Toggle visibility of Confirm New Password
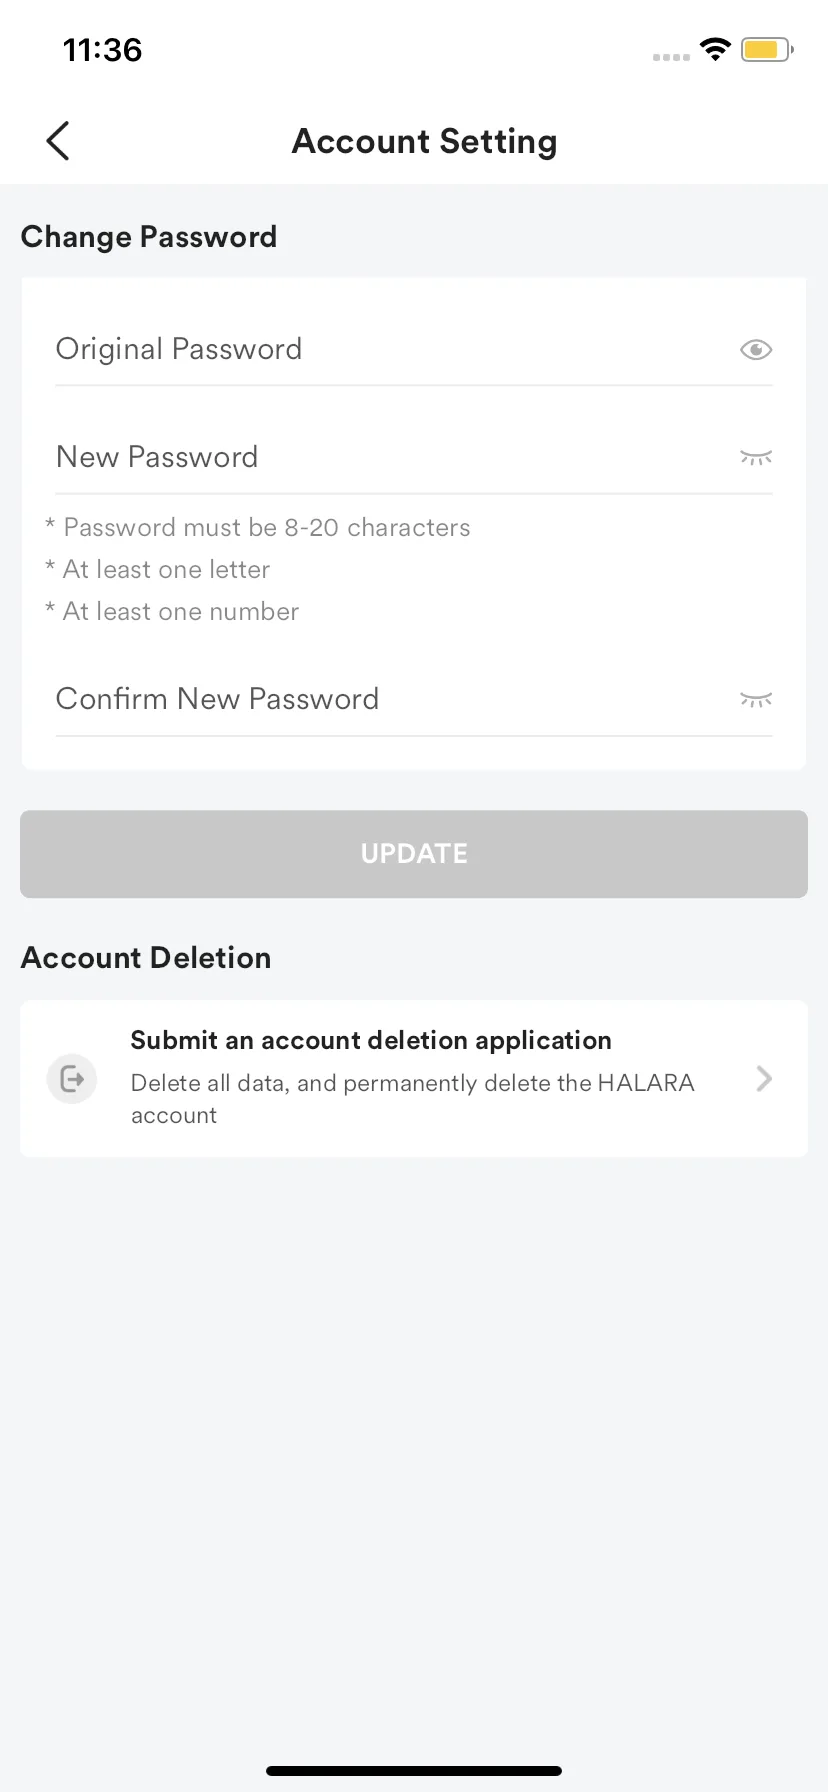828x1792 pixels. 756,699
